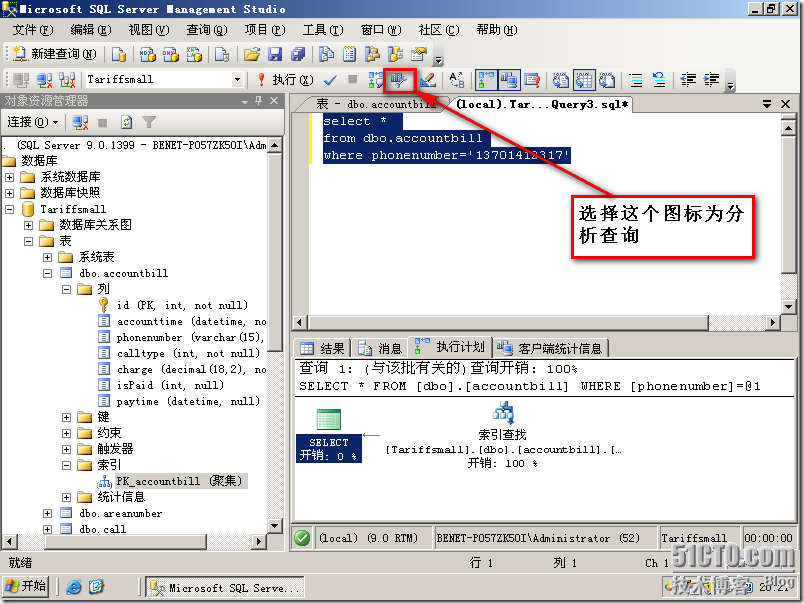Click the Save floppy disk icon

coord(275,54)
